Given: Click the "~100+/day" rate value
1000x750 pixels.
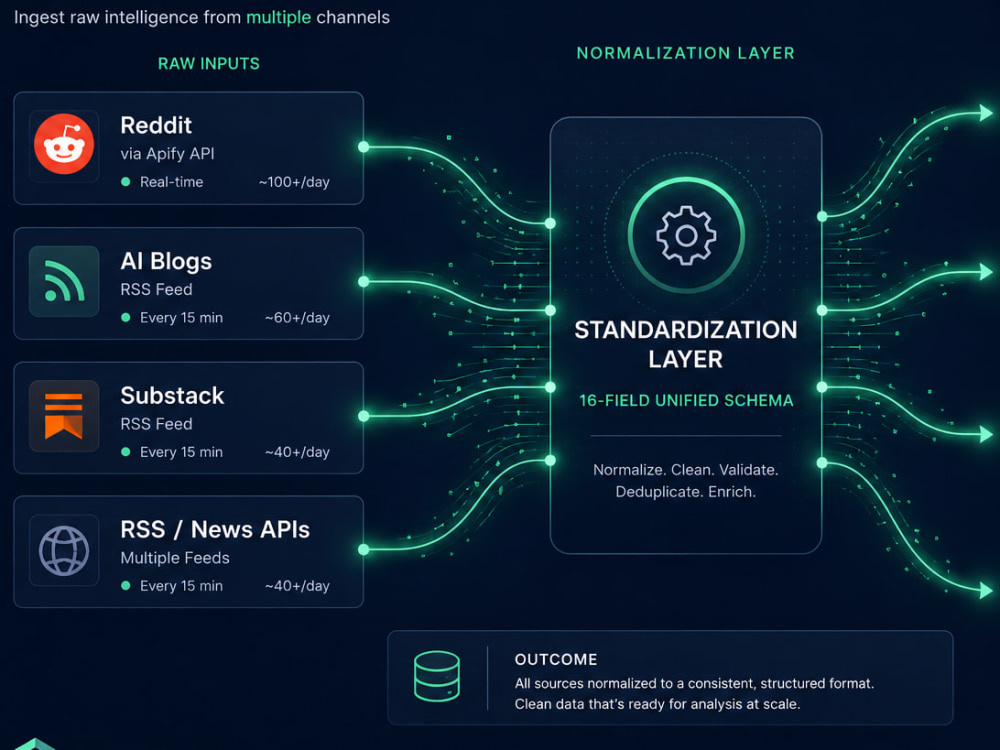Looking at the screenshot, I should pos(294,182).
